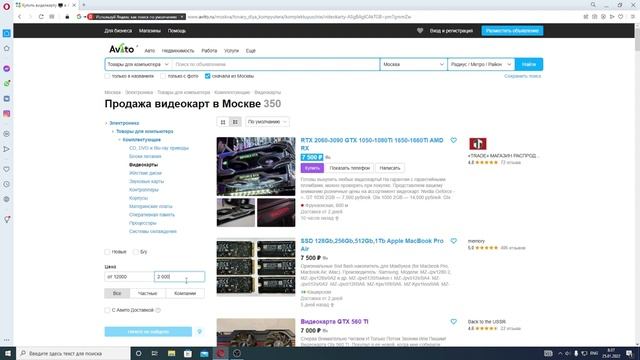Open 'Для бизнеса' menu item
This screenshot has height=360, width=640.
click(x=118, y=31)
